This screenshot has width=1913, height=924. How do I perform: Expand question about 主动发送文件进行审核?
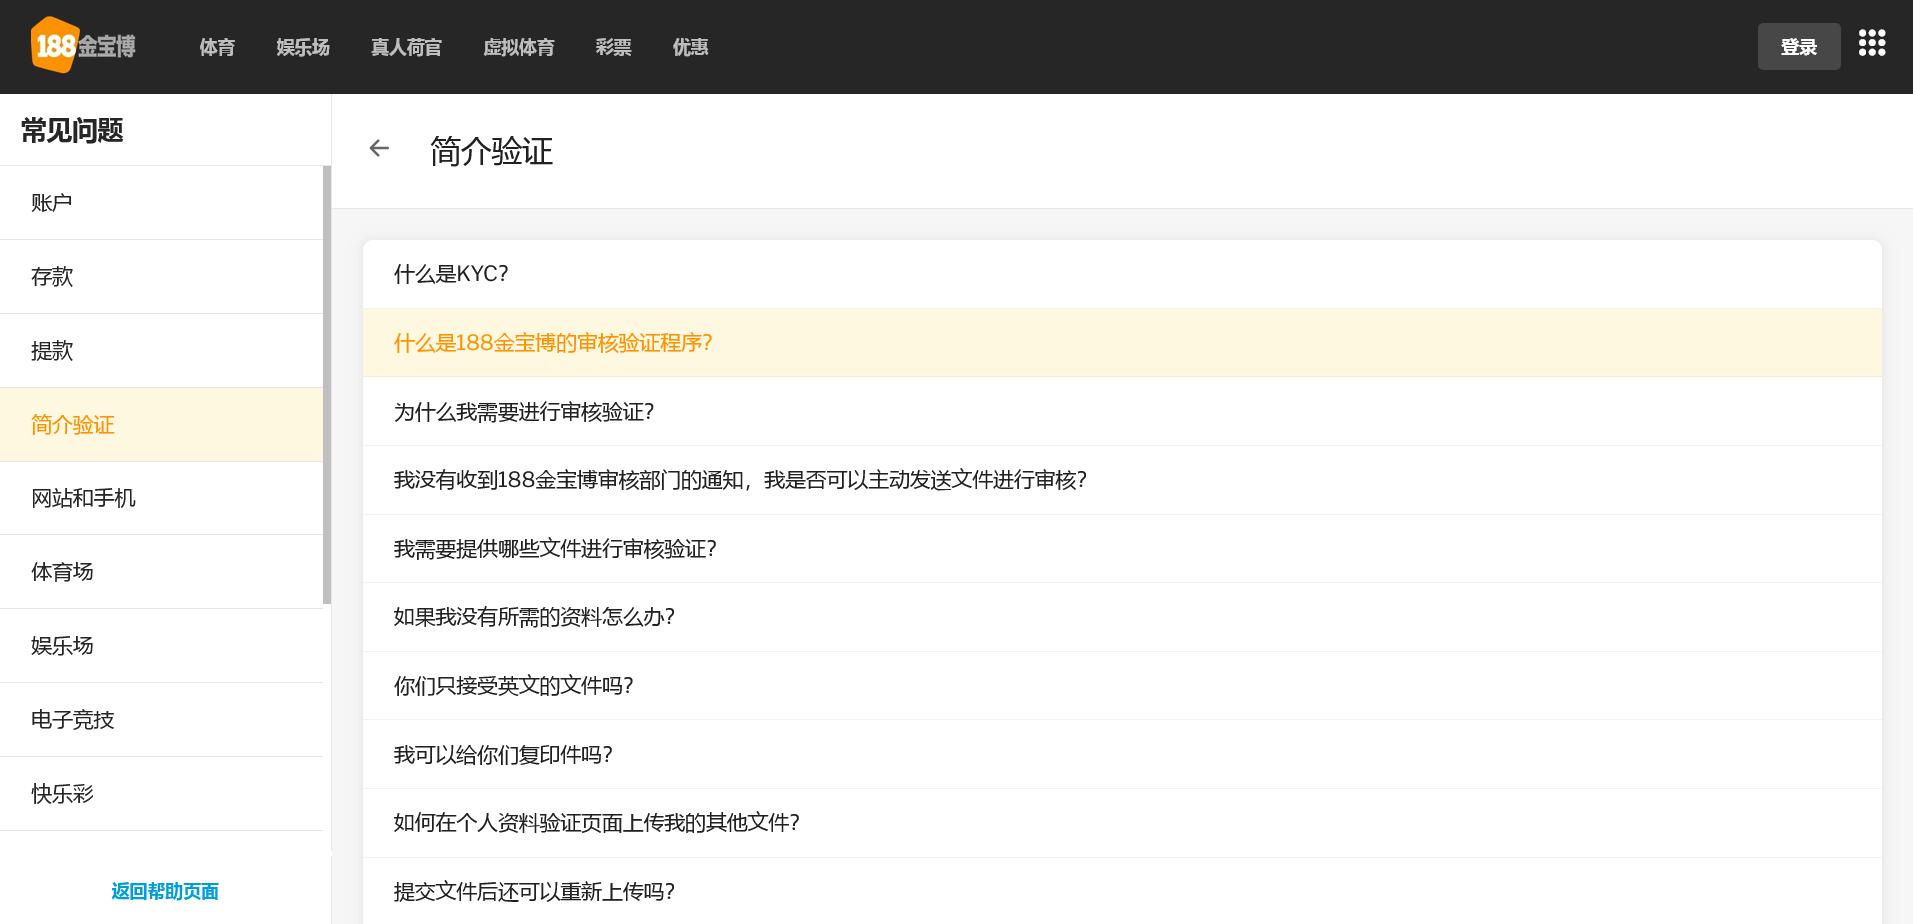1122,480
